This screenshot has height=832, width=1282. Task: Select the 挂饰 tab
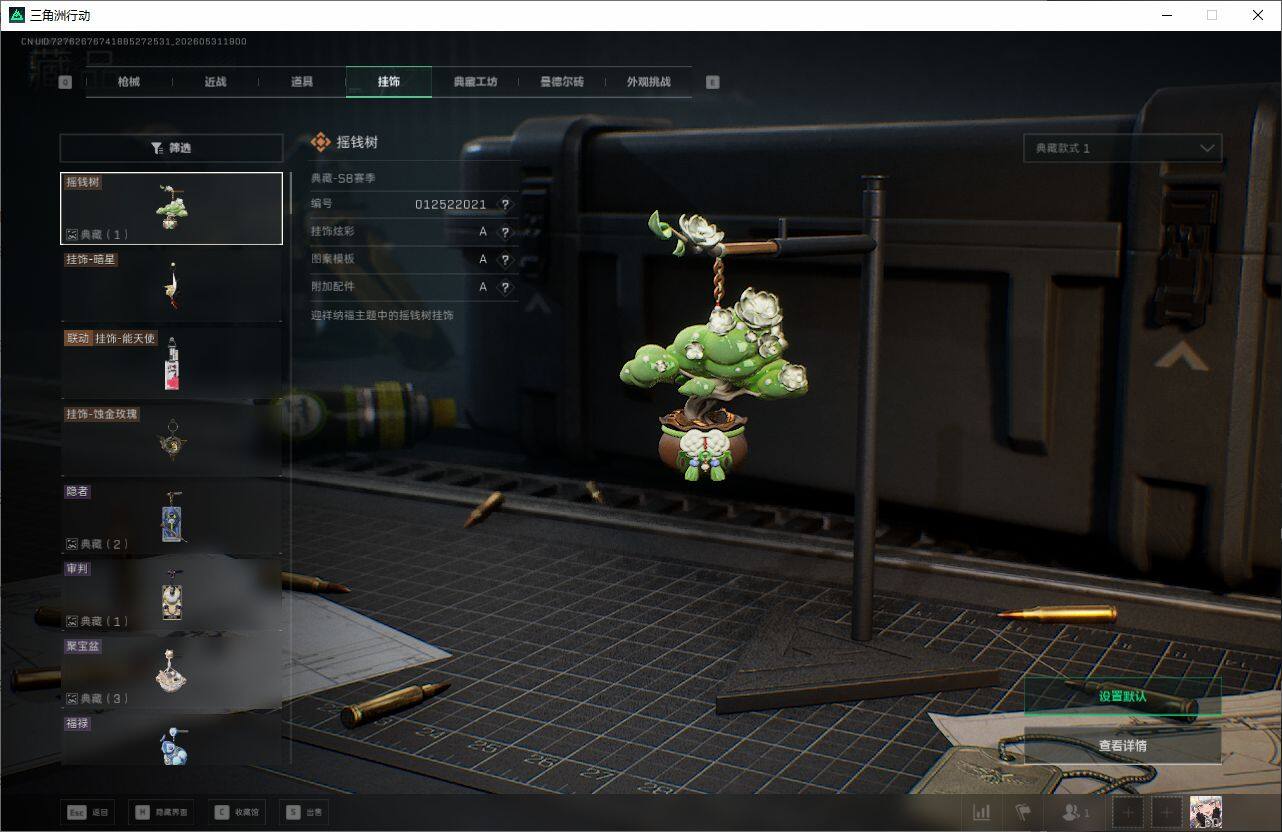389,82
